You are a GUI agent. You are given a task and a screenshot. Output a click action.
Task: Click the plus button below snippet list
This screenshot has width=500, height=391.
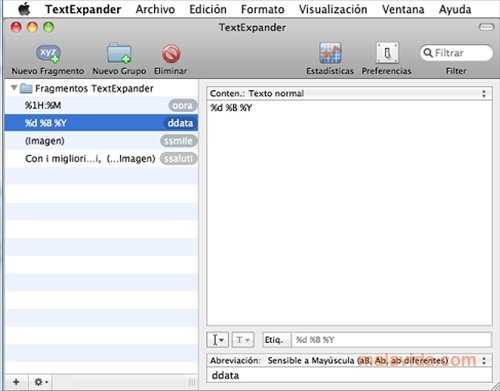pos(16,382)
